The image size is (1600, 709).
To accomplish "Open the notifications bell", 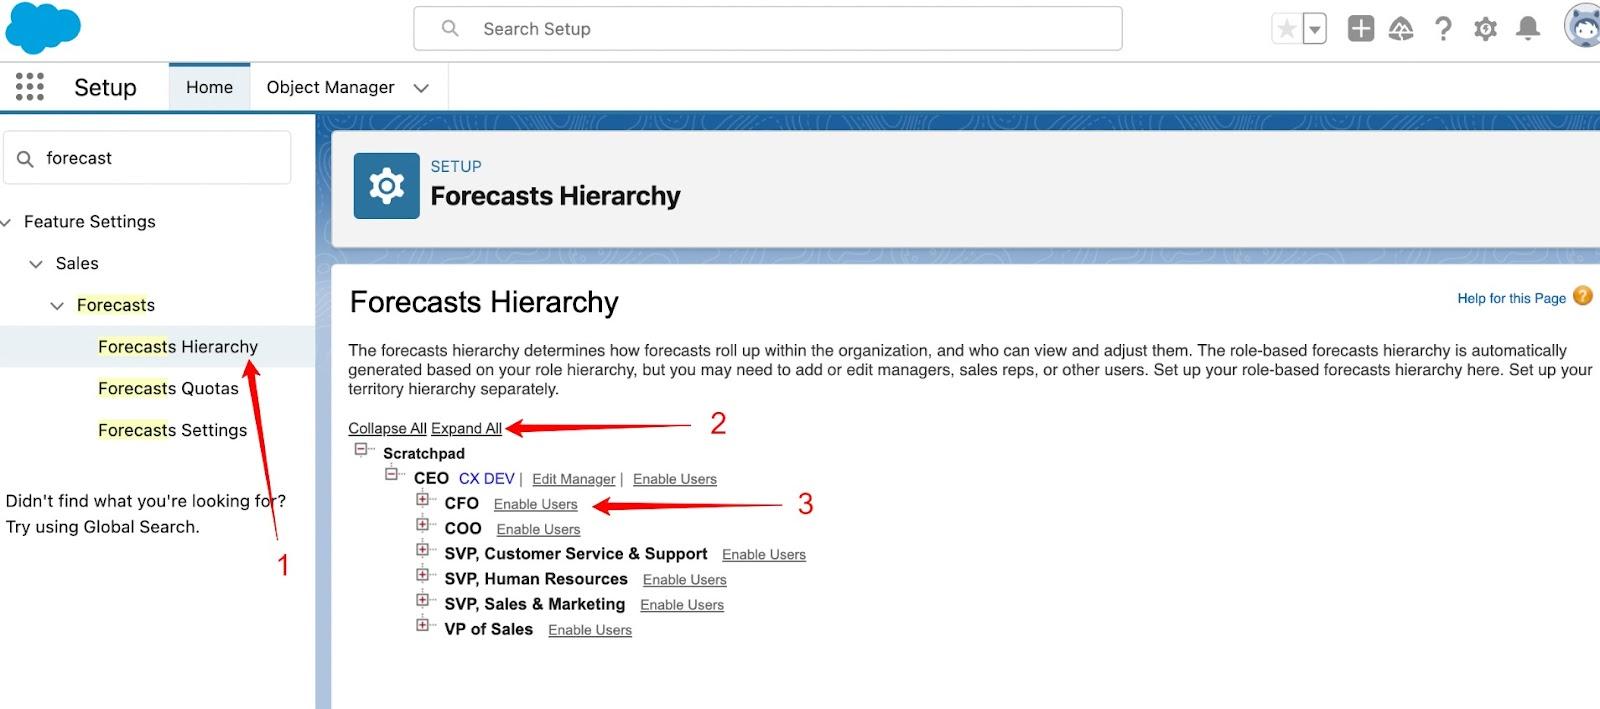I will [1527, 29].
